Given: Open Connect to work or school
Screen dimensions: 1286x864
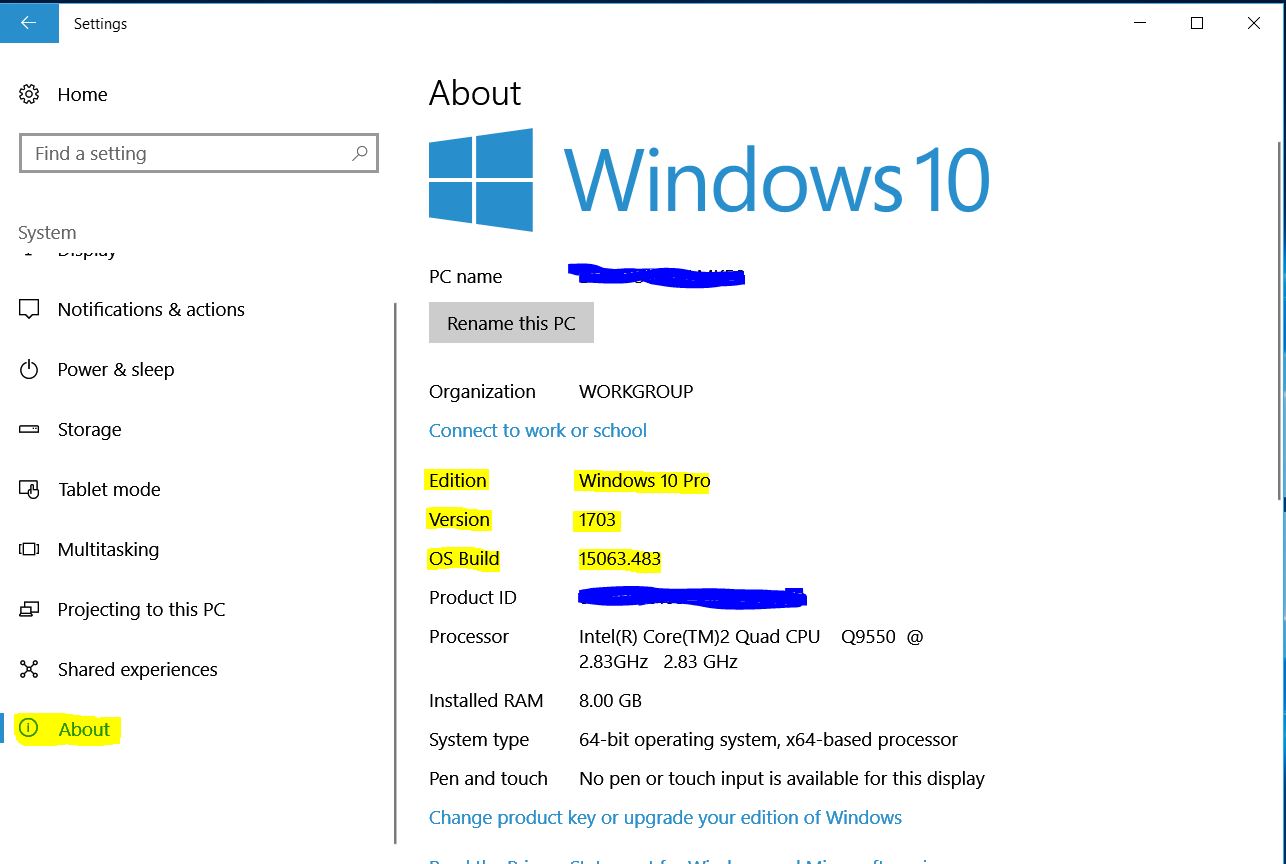Looking at the screenshot, I should click(537, 430).
